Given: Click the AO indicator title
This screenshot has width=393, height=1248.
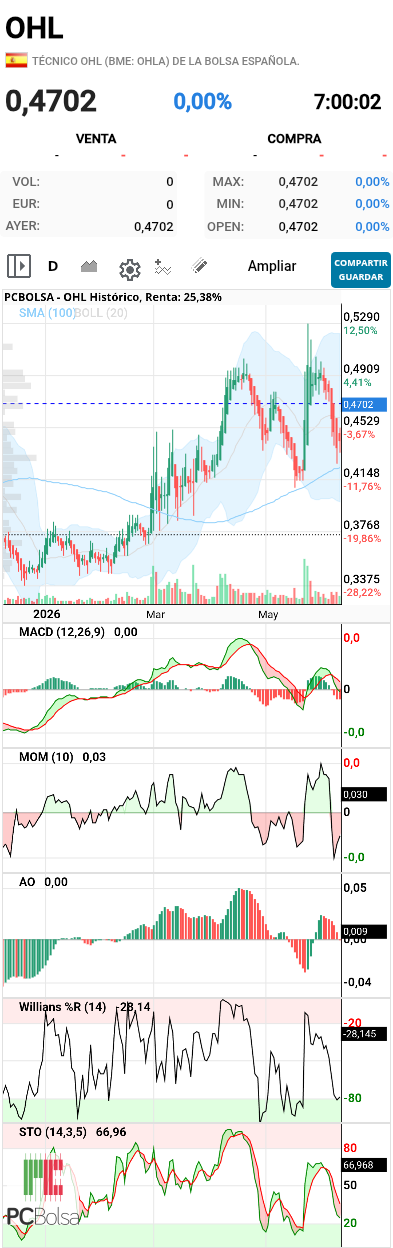Looking at the screenshot, I should [28, 882].
